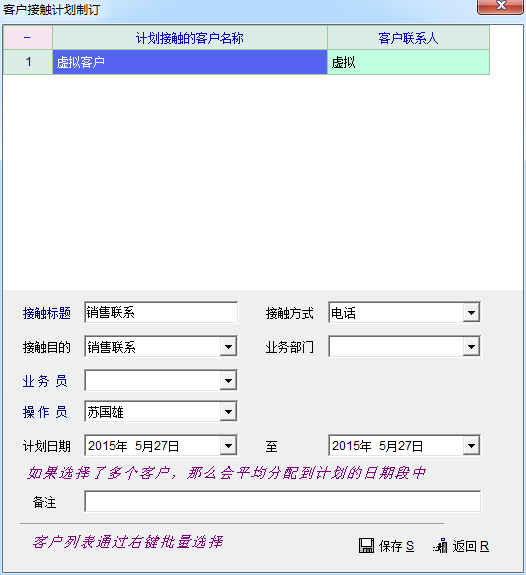The height and width of the screenshot is (575, 526).
Task: Click the floppy disk save icon
Action: pyautogui.click(x=366, y=546)
